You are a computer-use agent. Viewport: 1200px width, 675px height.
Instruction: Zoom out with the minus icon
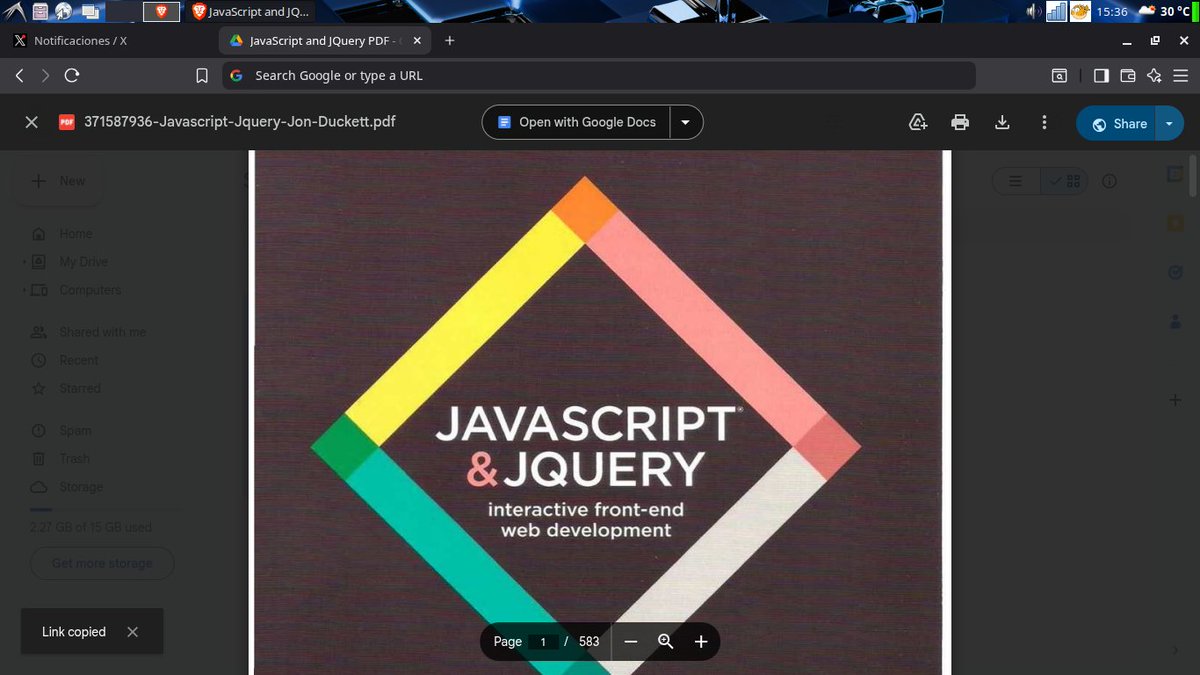tap(631, 642)
